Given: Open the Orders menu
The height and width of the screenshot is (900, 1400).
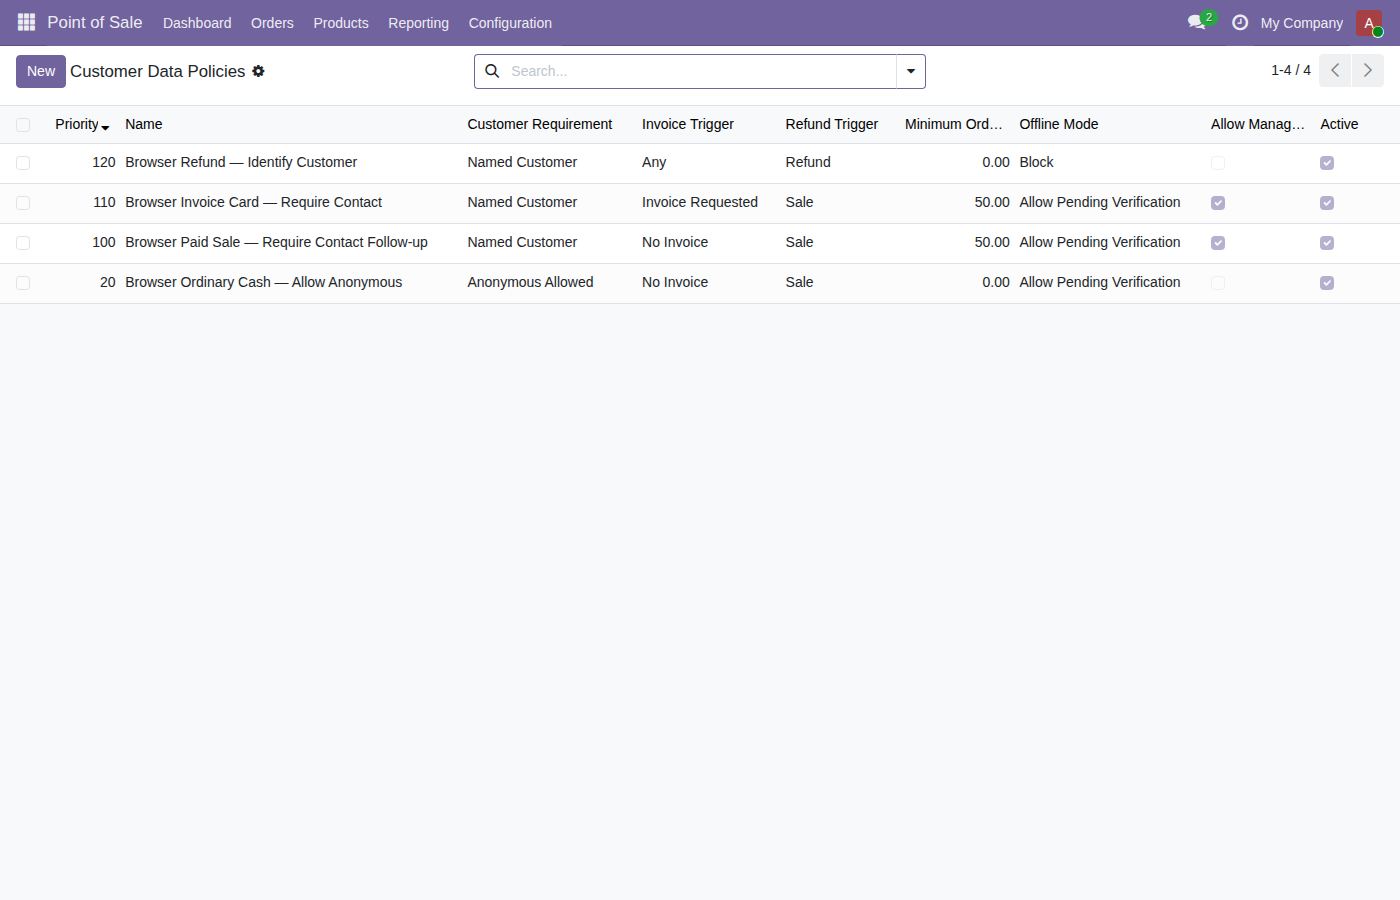Looking at the screenshot, I should point(272,23).
